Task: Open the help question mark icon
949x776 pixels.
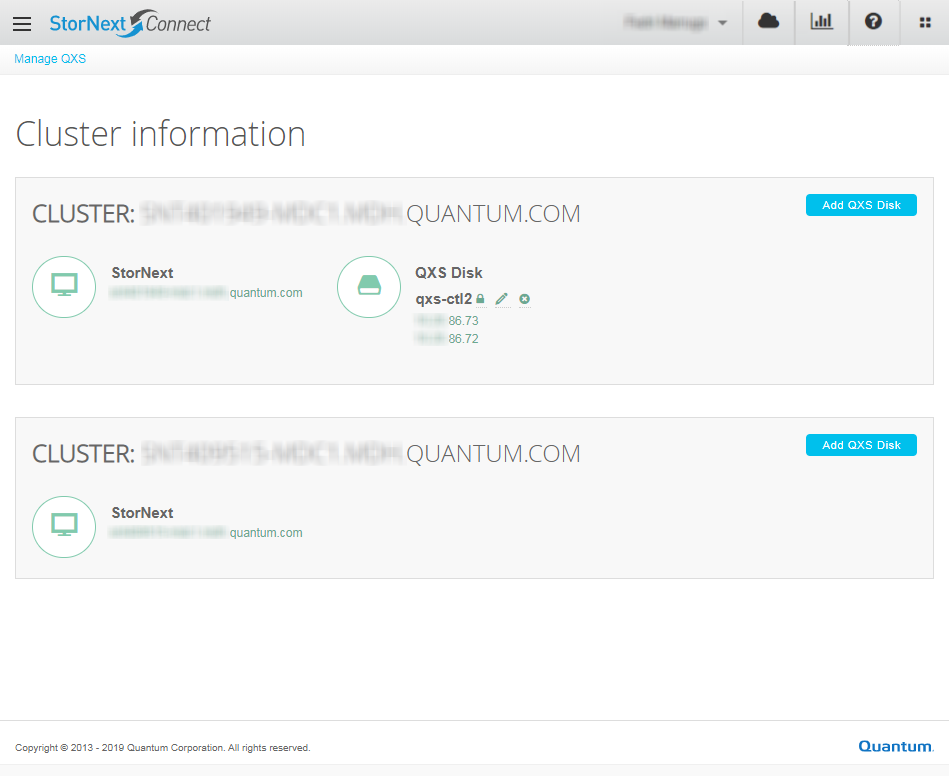Action: click(x=873, y=22)
